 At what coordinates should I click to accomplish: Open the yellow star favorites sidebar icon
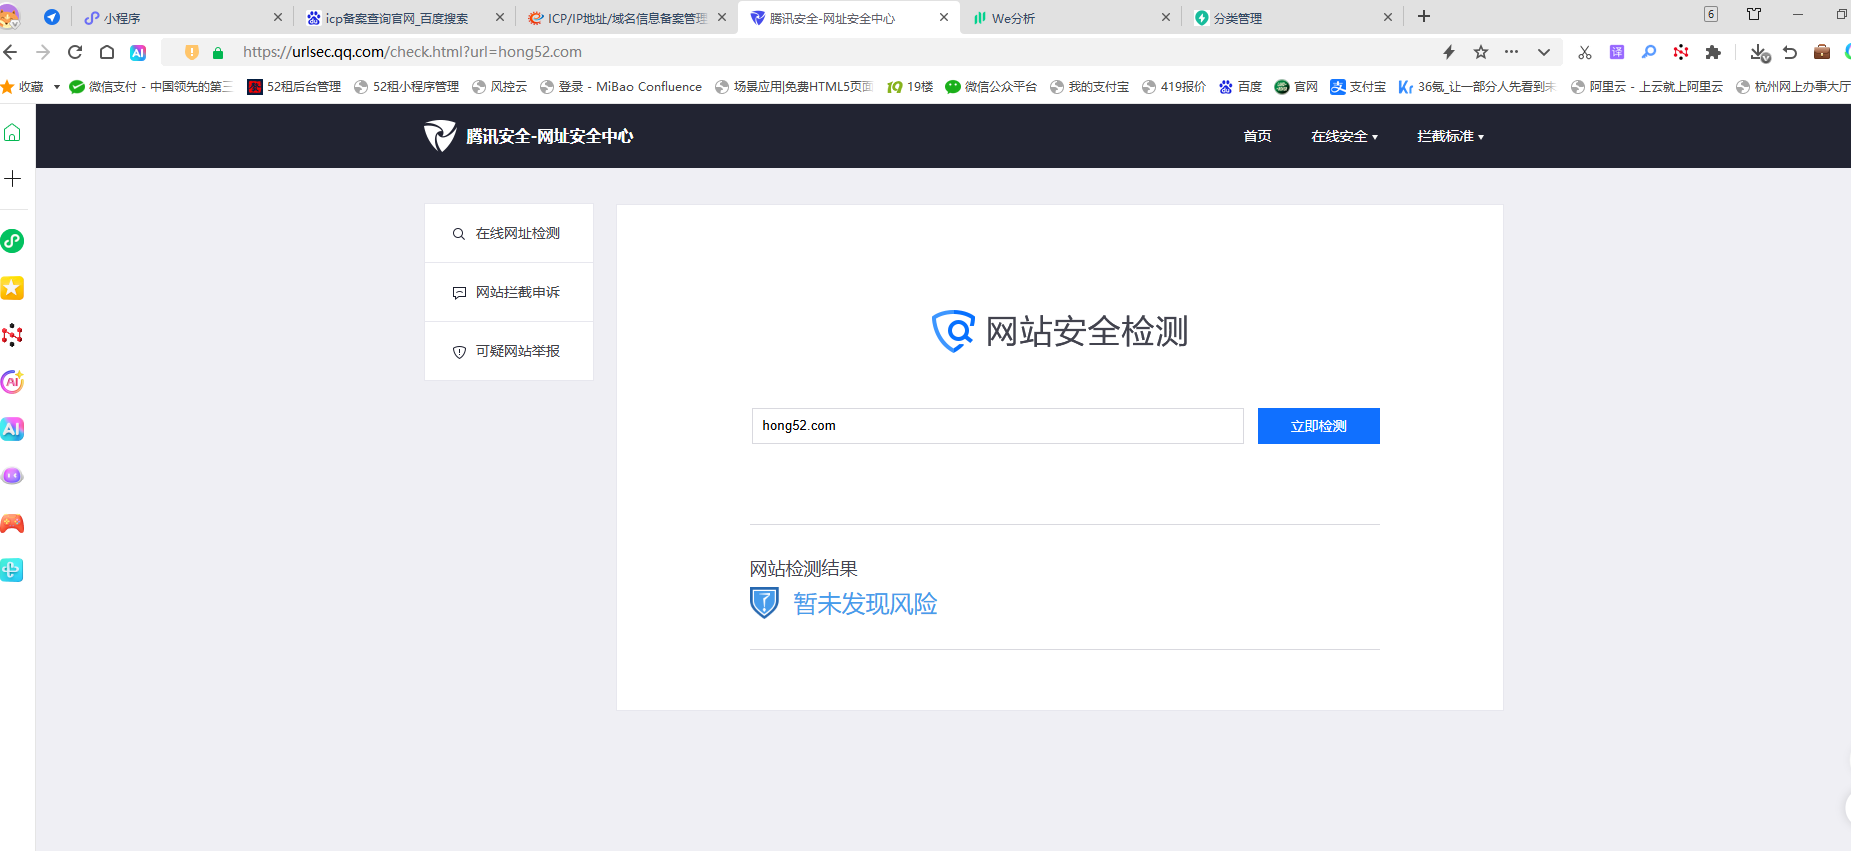point(12,288)
